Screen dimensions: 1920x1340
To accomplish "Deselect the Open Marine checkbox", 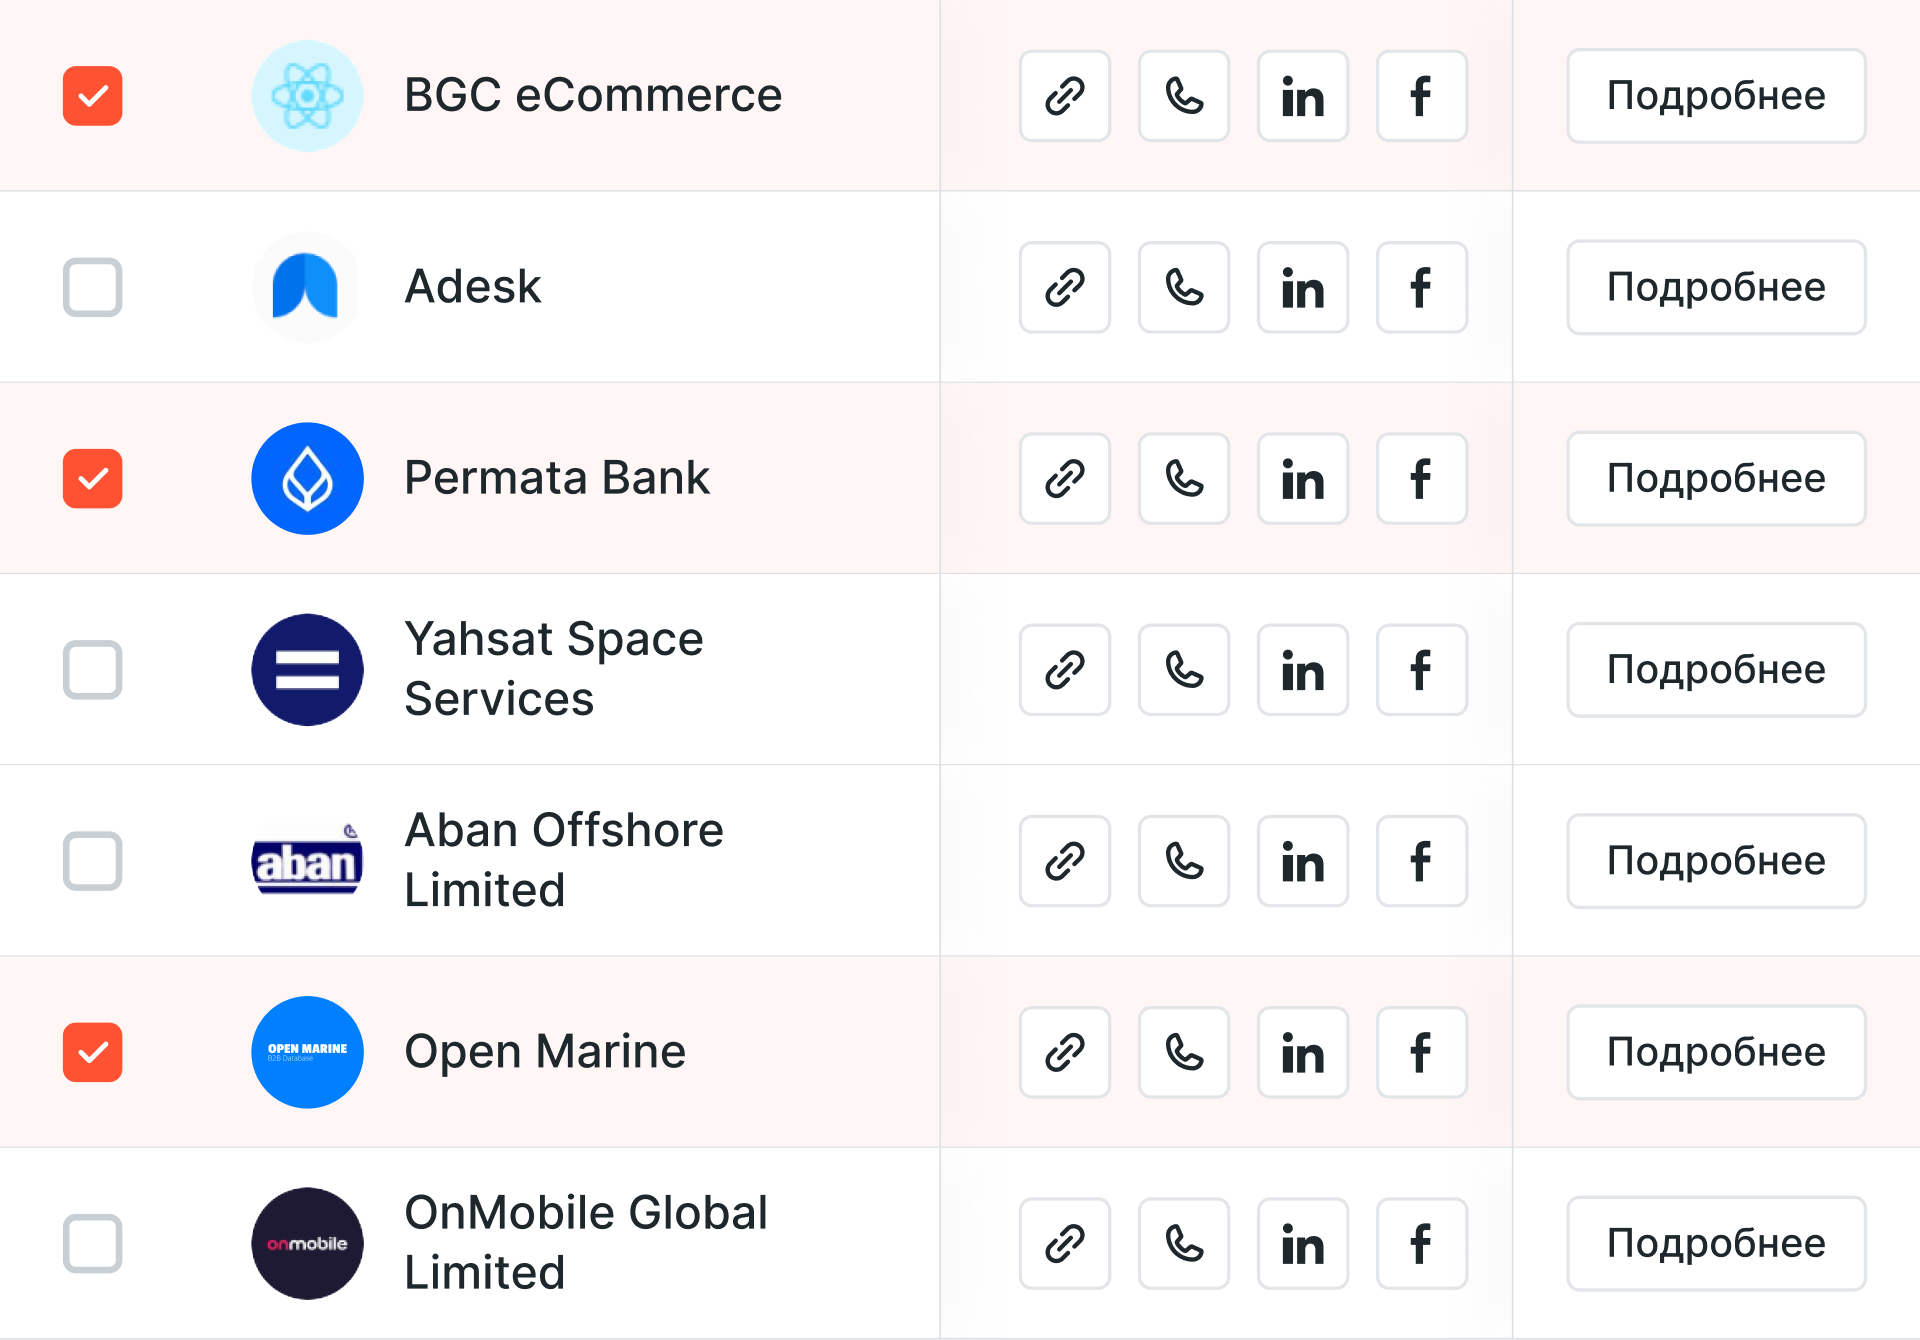I will [93, 1052].
